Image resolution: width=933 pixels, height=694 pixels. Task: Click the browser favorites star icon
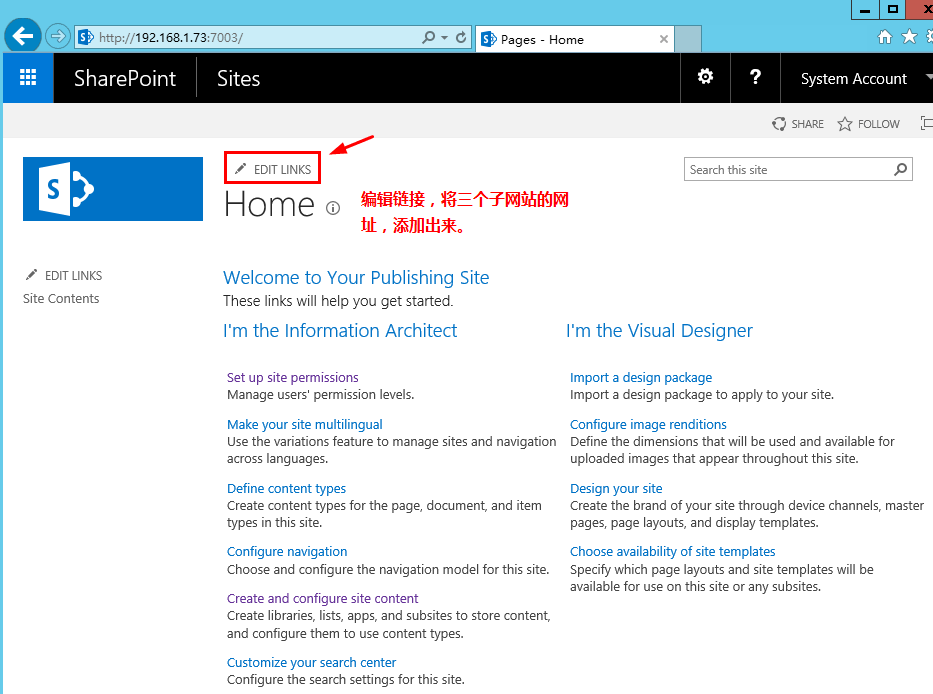(909, 37)
